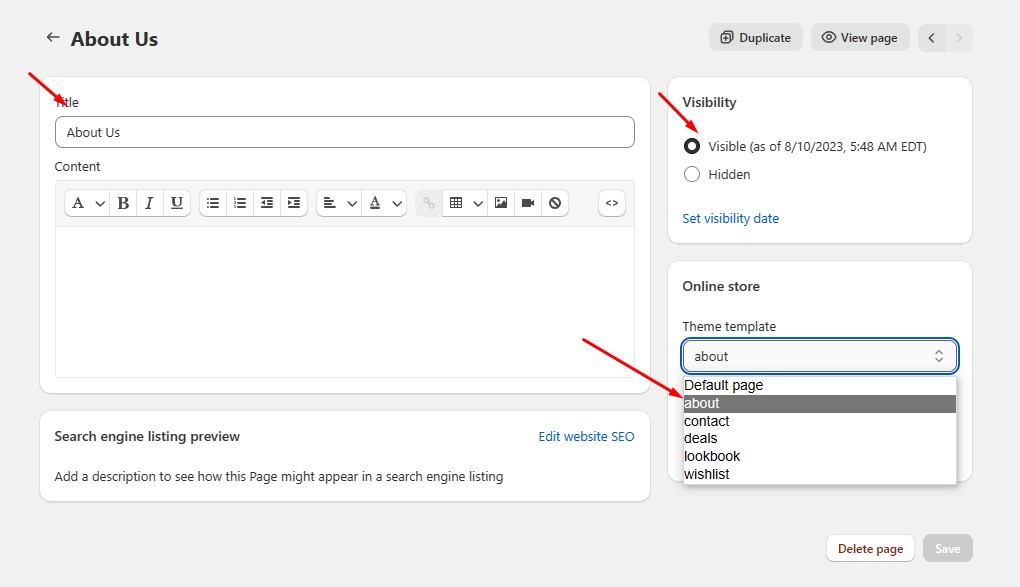This screenshot has width=1020, height=587.
Task: Toggle bold formatting in the content editor
Action: pos(123,203)
